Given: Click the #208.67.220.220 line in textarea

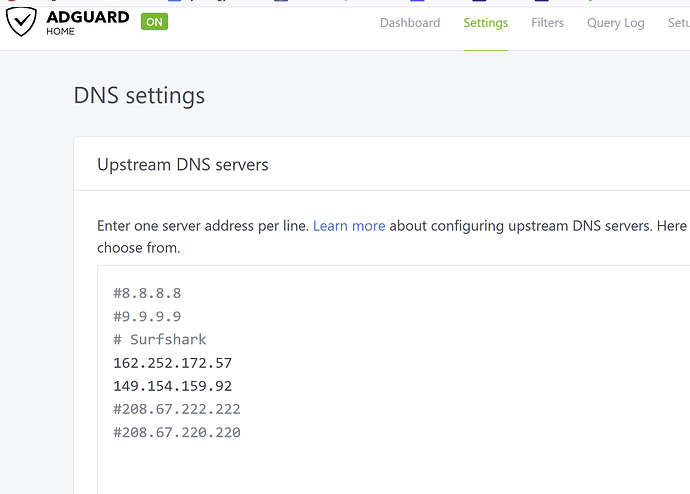Looking at the screenshot, I should coord(176,432).
